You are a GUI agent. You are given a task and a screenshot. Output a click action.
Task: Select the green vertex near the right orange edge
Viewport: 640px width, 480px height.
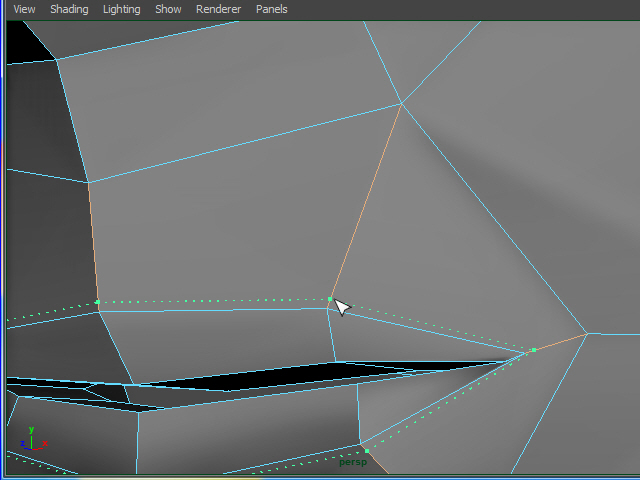[x=534, y=350]
